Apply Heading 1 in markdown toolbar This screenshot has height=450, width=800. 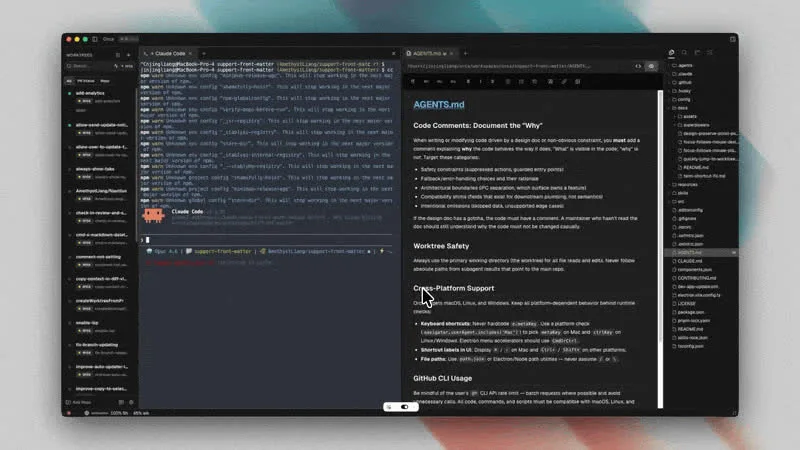tap(426, 82)
